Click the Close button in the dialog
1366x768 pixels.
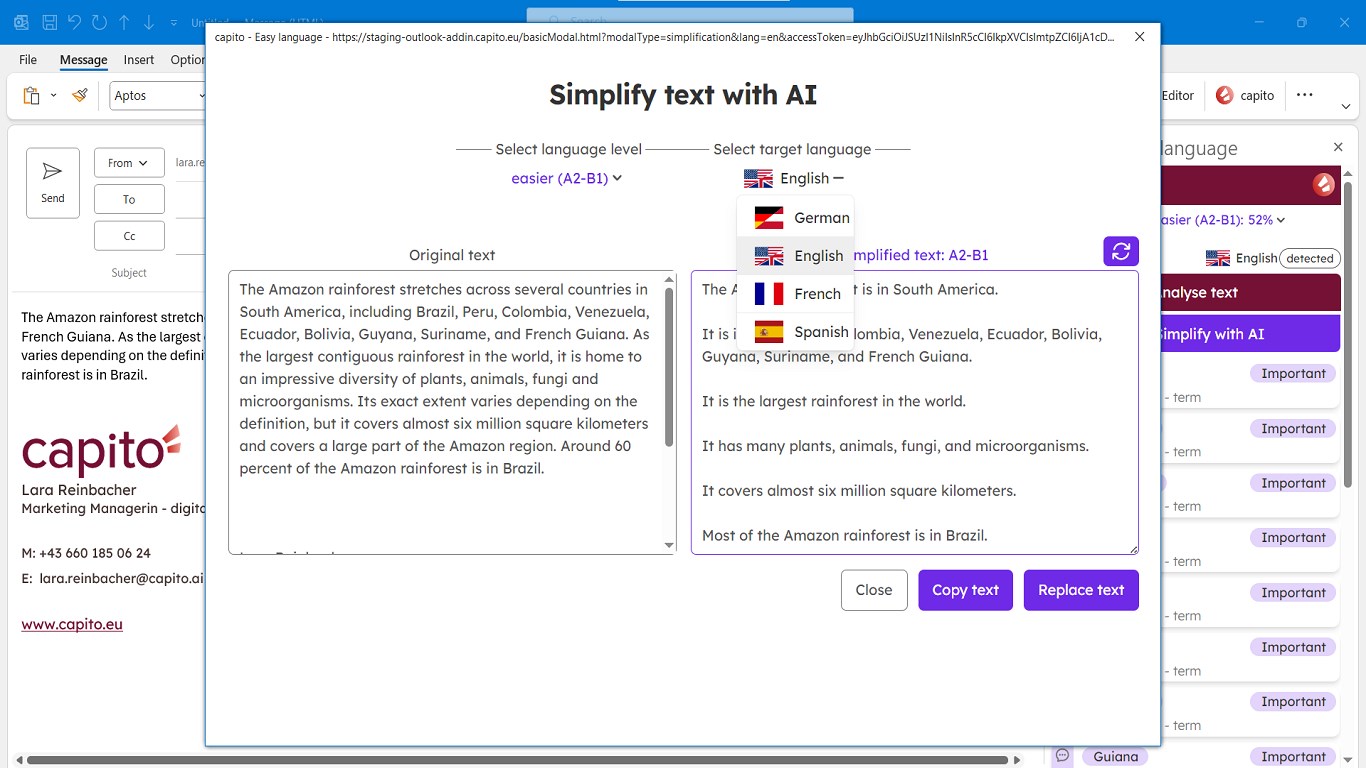click(874, 590)
